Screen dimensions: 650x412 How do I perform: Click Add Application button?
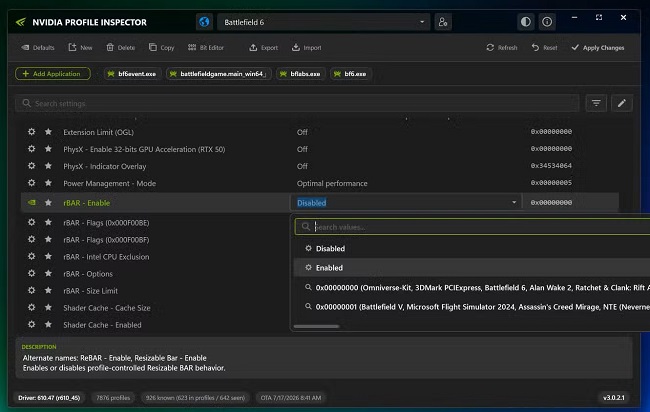coord(53,74)
